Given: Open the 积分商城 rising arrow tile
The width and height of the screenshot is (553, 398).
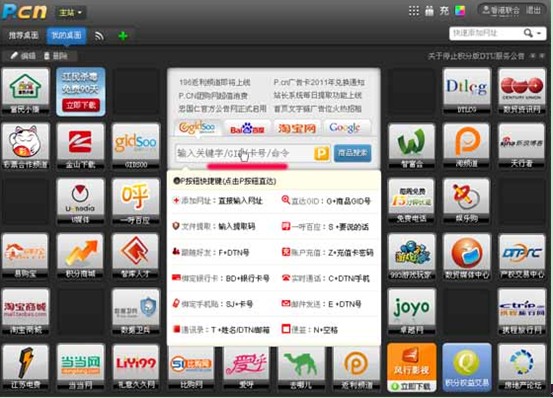Looking at the screenshot, I should [80, 256].
